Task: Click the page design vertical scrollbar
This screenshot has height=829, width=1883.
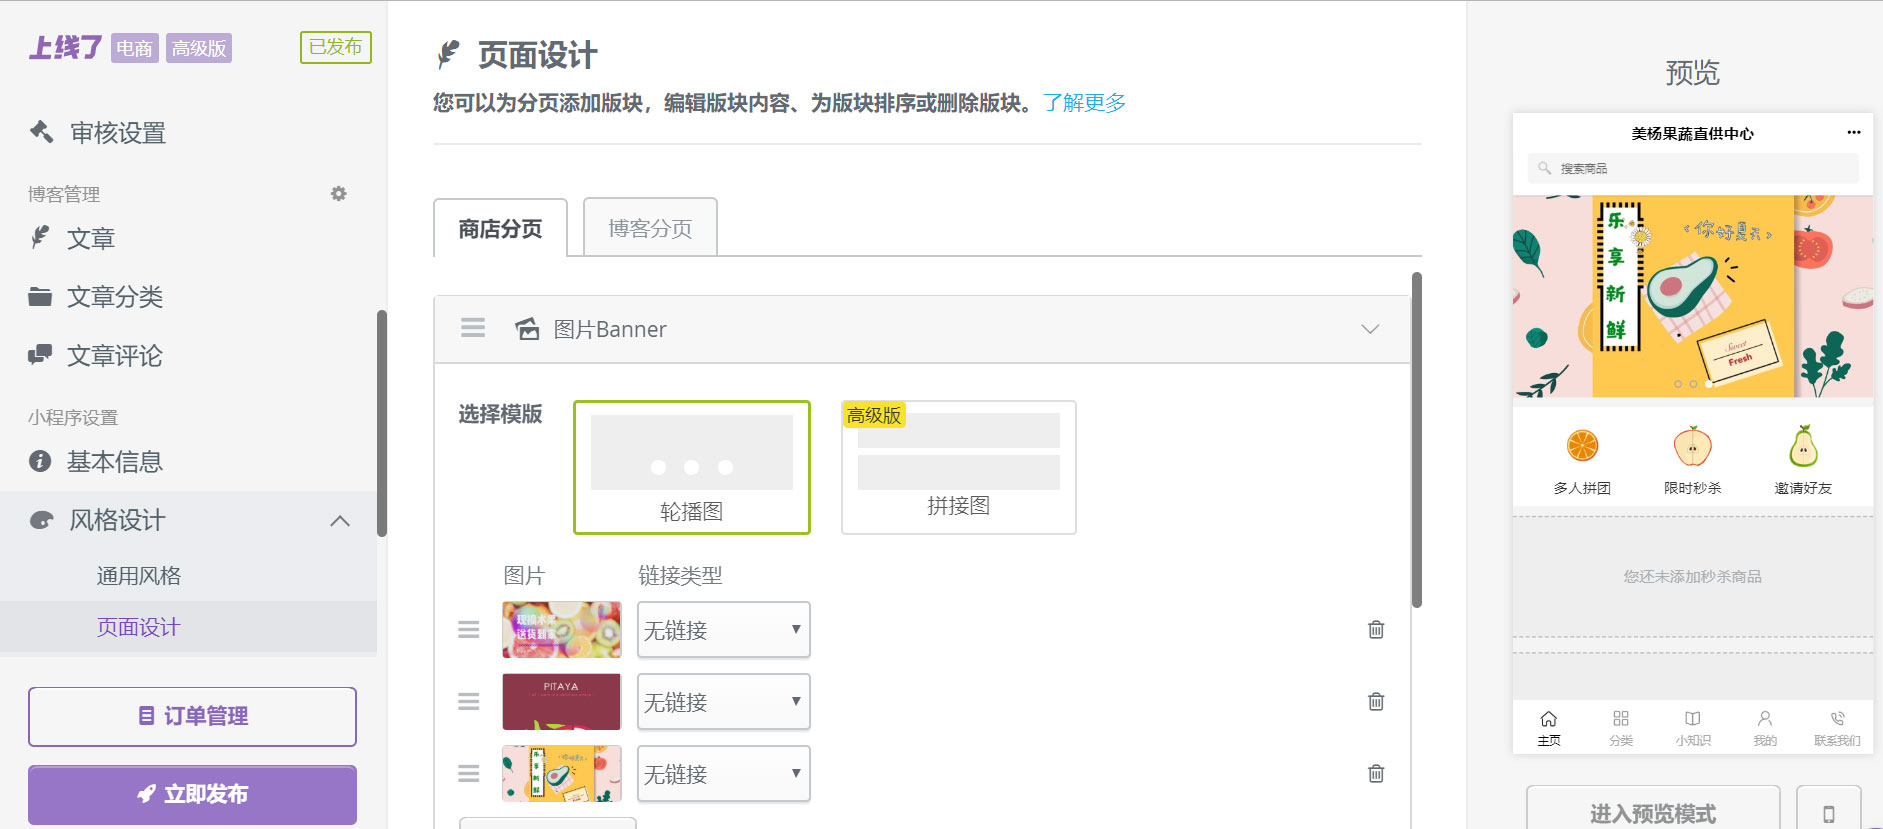Action: tap(1416, 440)
